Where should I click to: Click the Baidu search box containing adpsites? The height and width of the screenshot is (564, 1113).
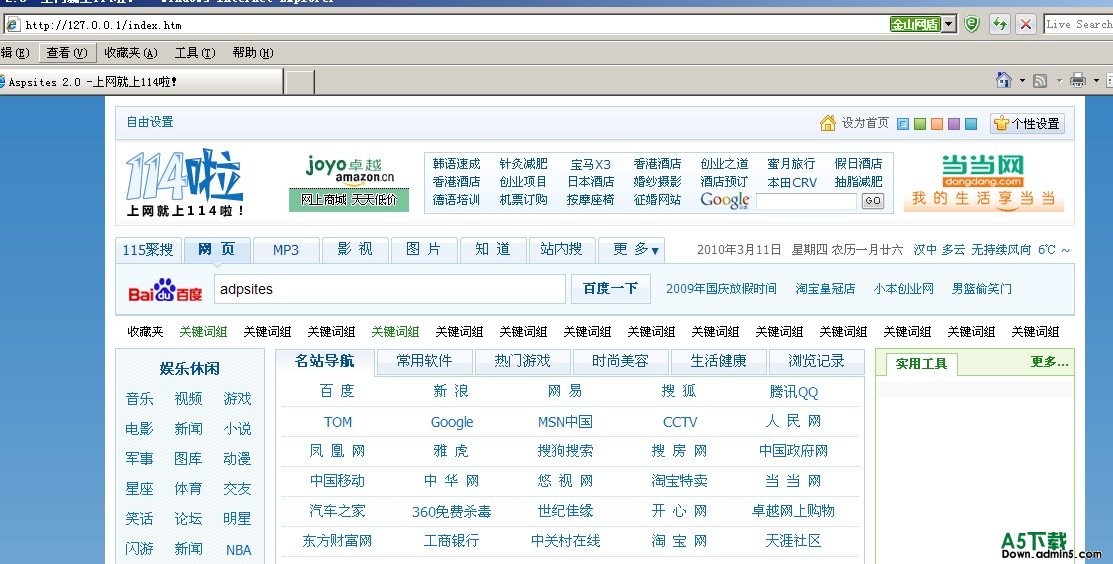pos(390,289)
